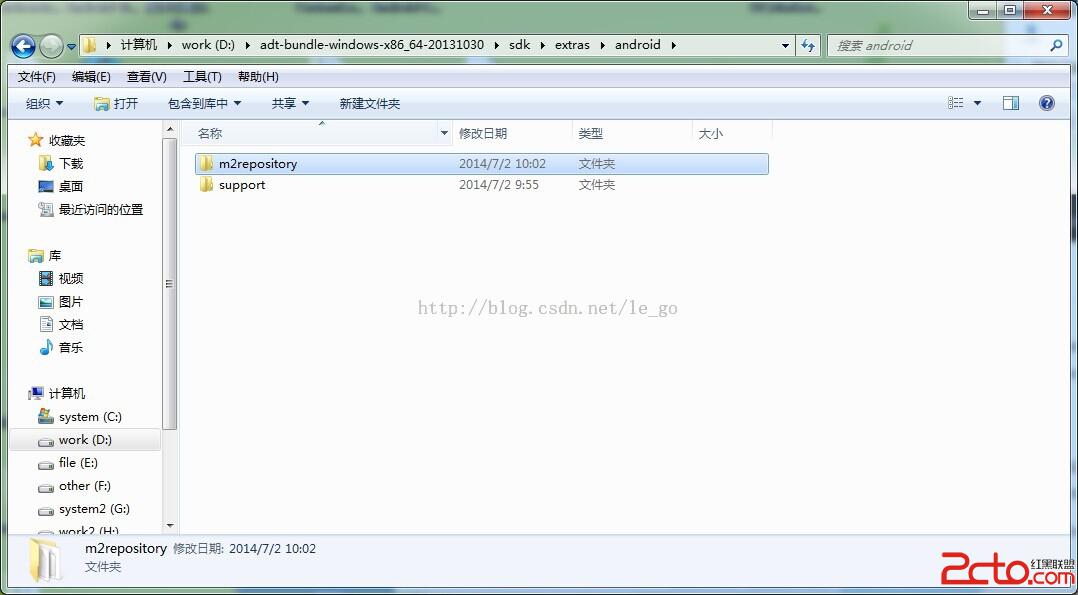Open 桌面 in the favorites list
The image size is (1078, 595).
pos(70,186)
